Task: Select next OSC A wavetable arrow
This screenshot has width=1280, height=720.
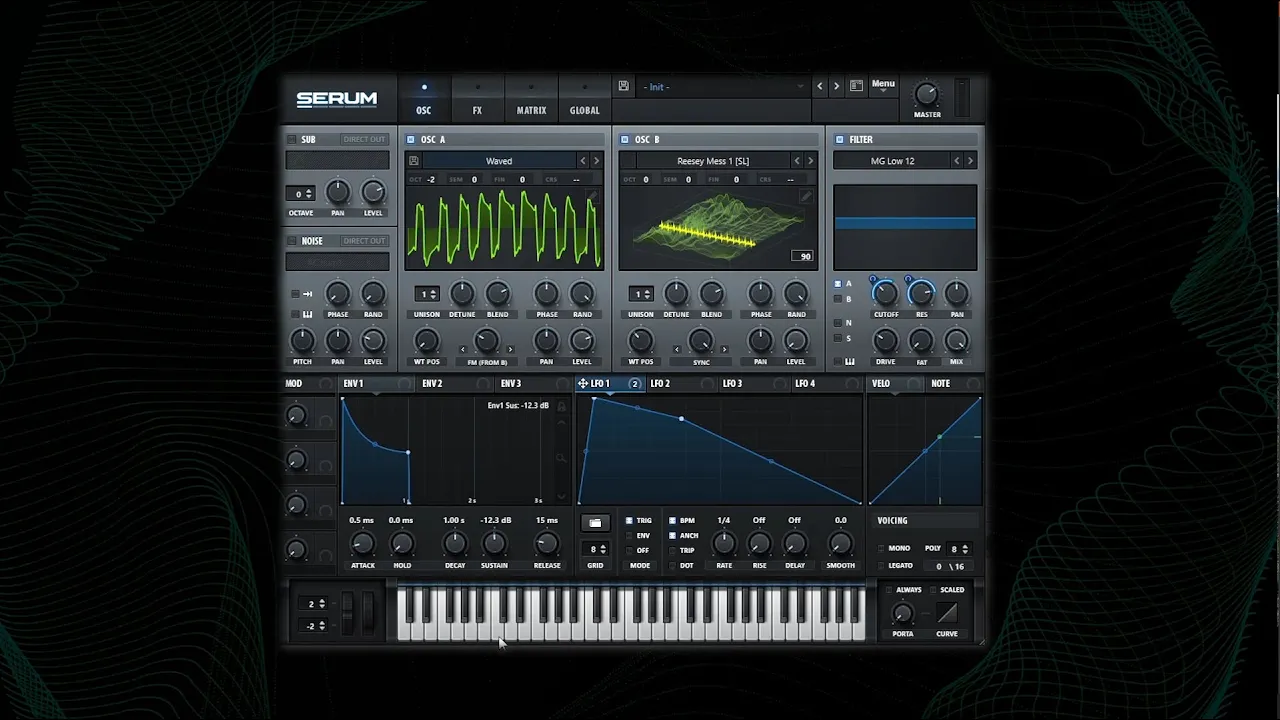Action: pos(597,161)
